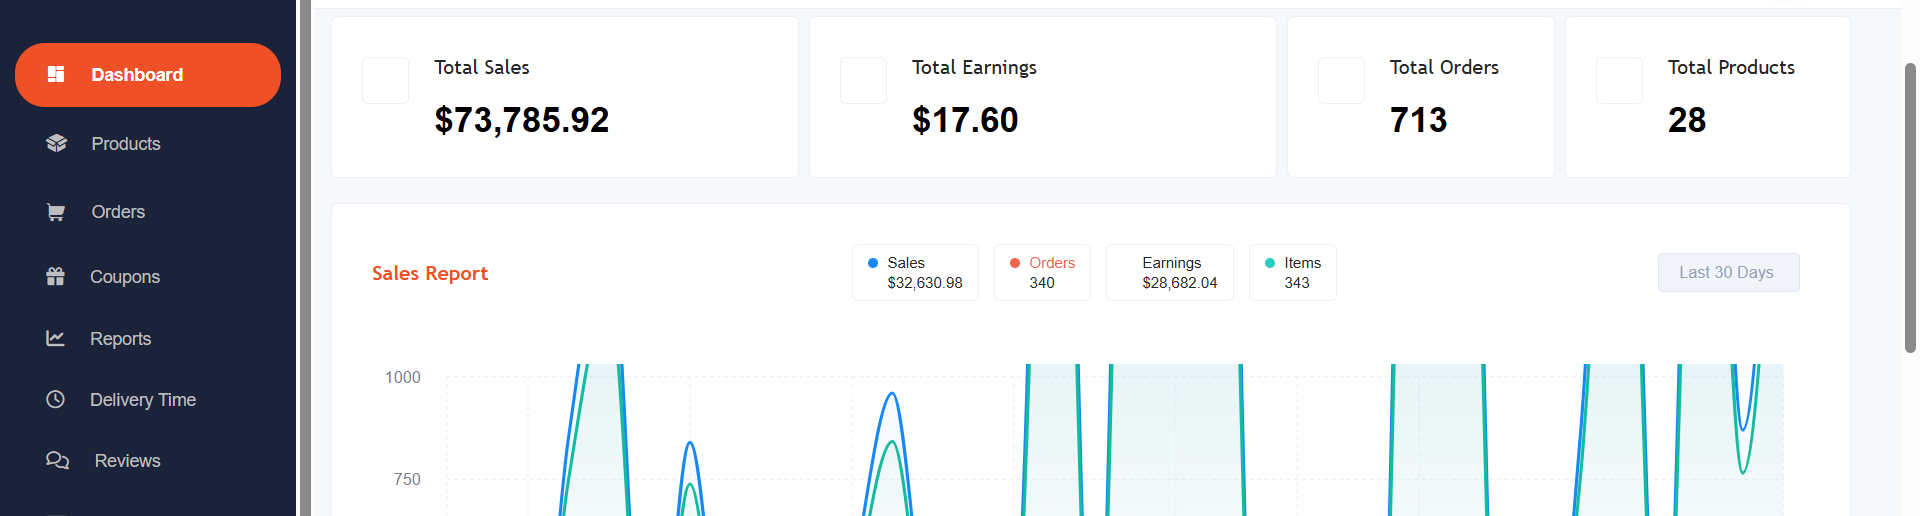The image size is (1920, 516).
Task: Click the $28,682.04 earnings figure
Action: point(1180,283)
